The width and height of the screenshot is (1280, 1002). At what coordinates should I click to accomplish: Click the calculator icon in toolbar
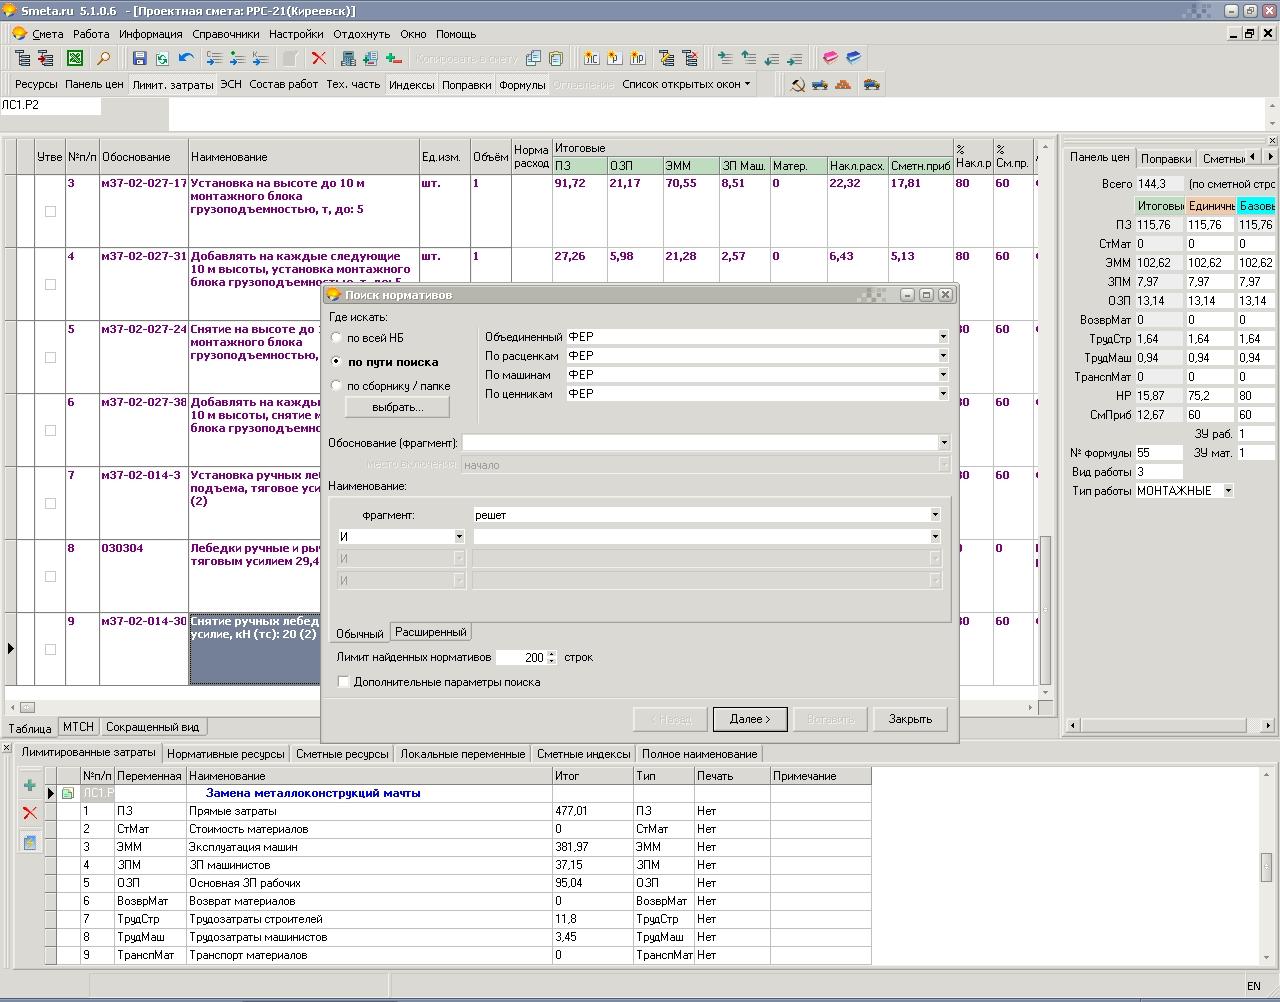[347, 58]
